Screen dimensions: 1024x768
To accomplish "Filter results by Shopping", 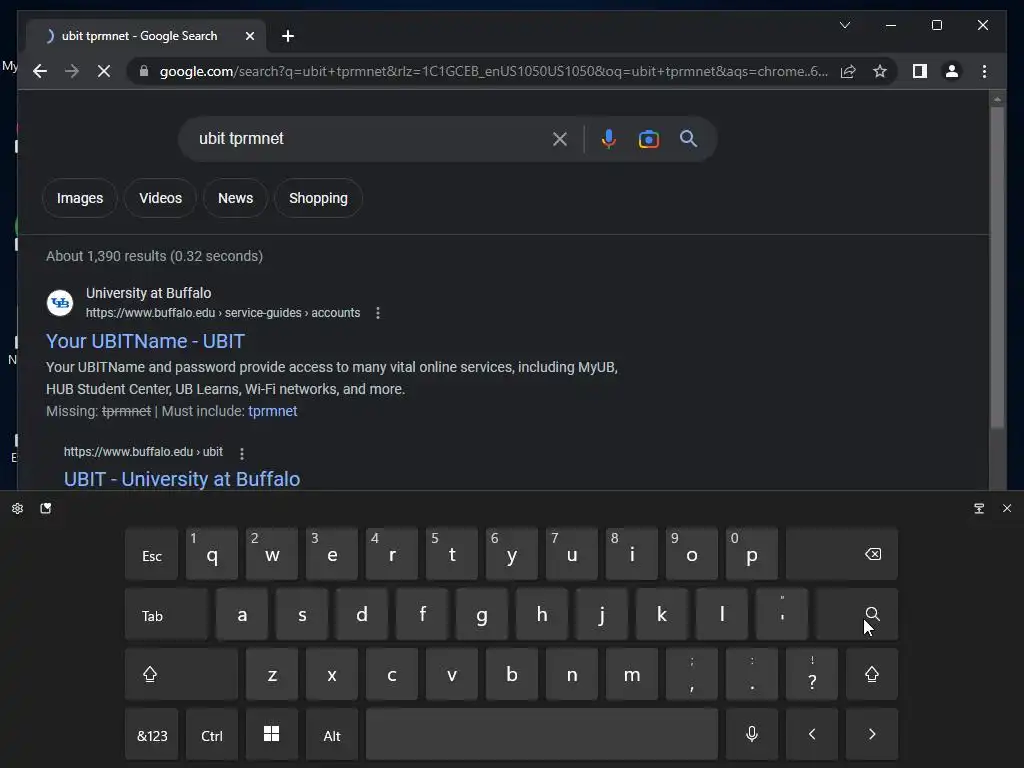I will pos(318,198).
